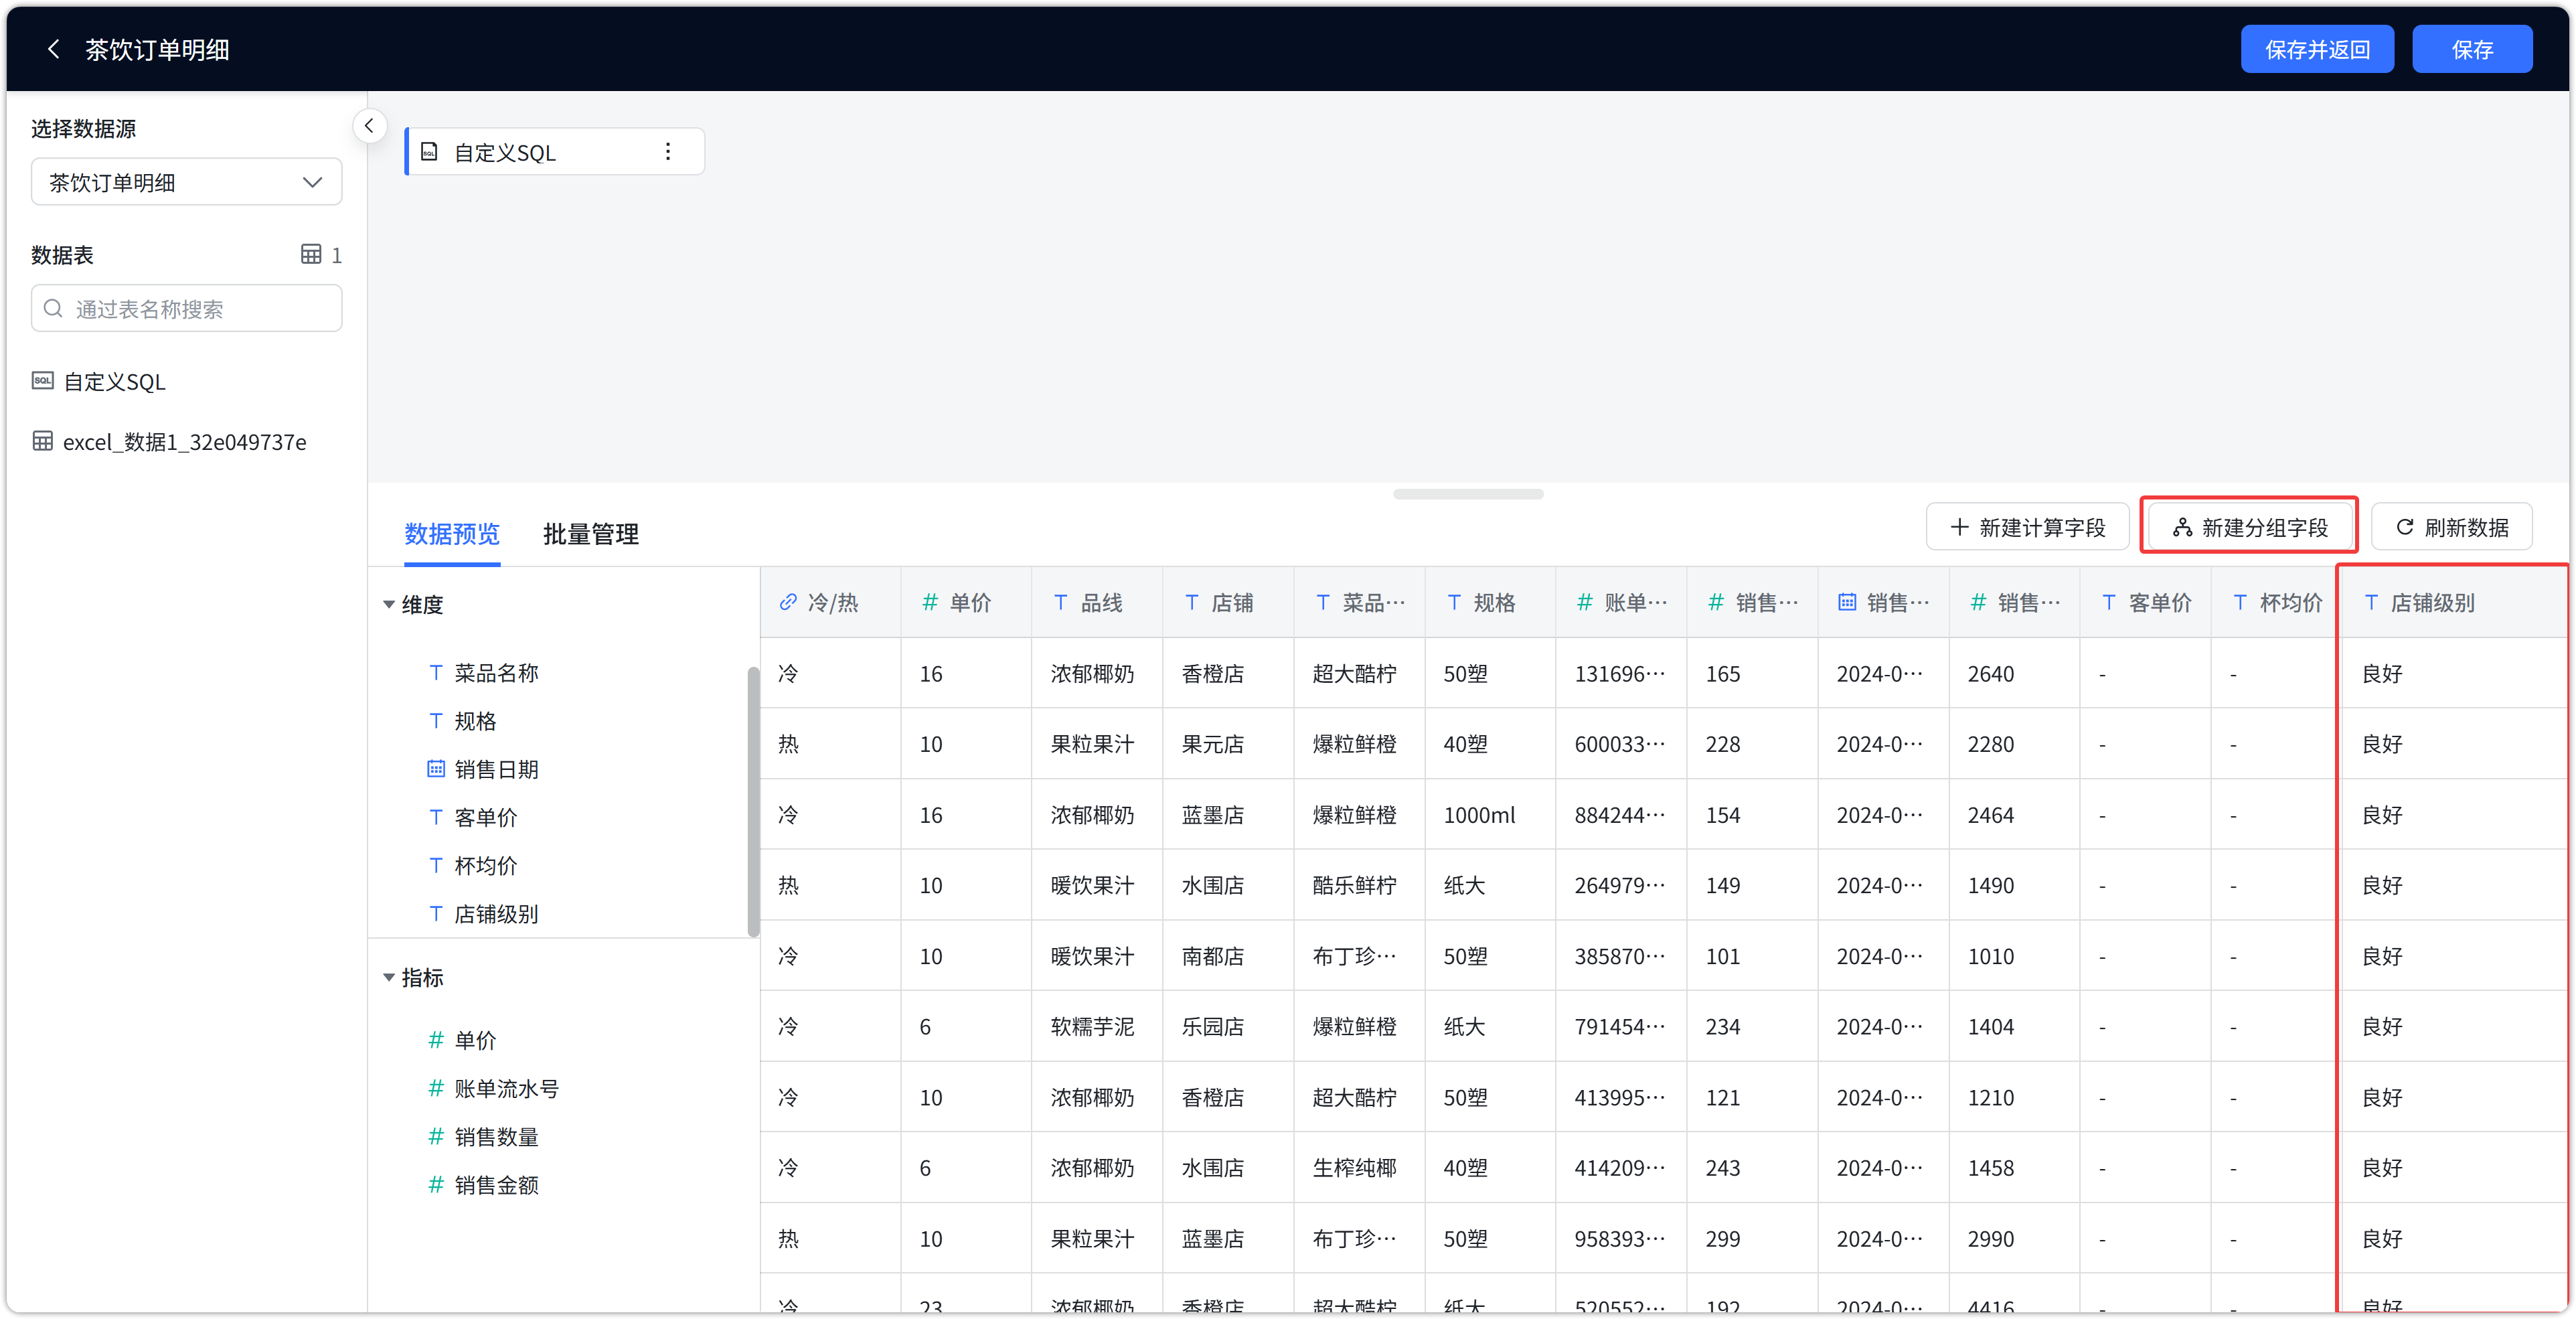Click the 保存 button
The width and height of the screenshot is (2576, 1319).
(x=2471, y=49)
